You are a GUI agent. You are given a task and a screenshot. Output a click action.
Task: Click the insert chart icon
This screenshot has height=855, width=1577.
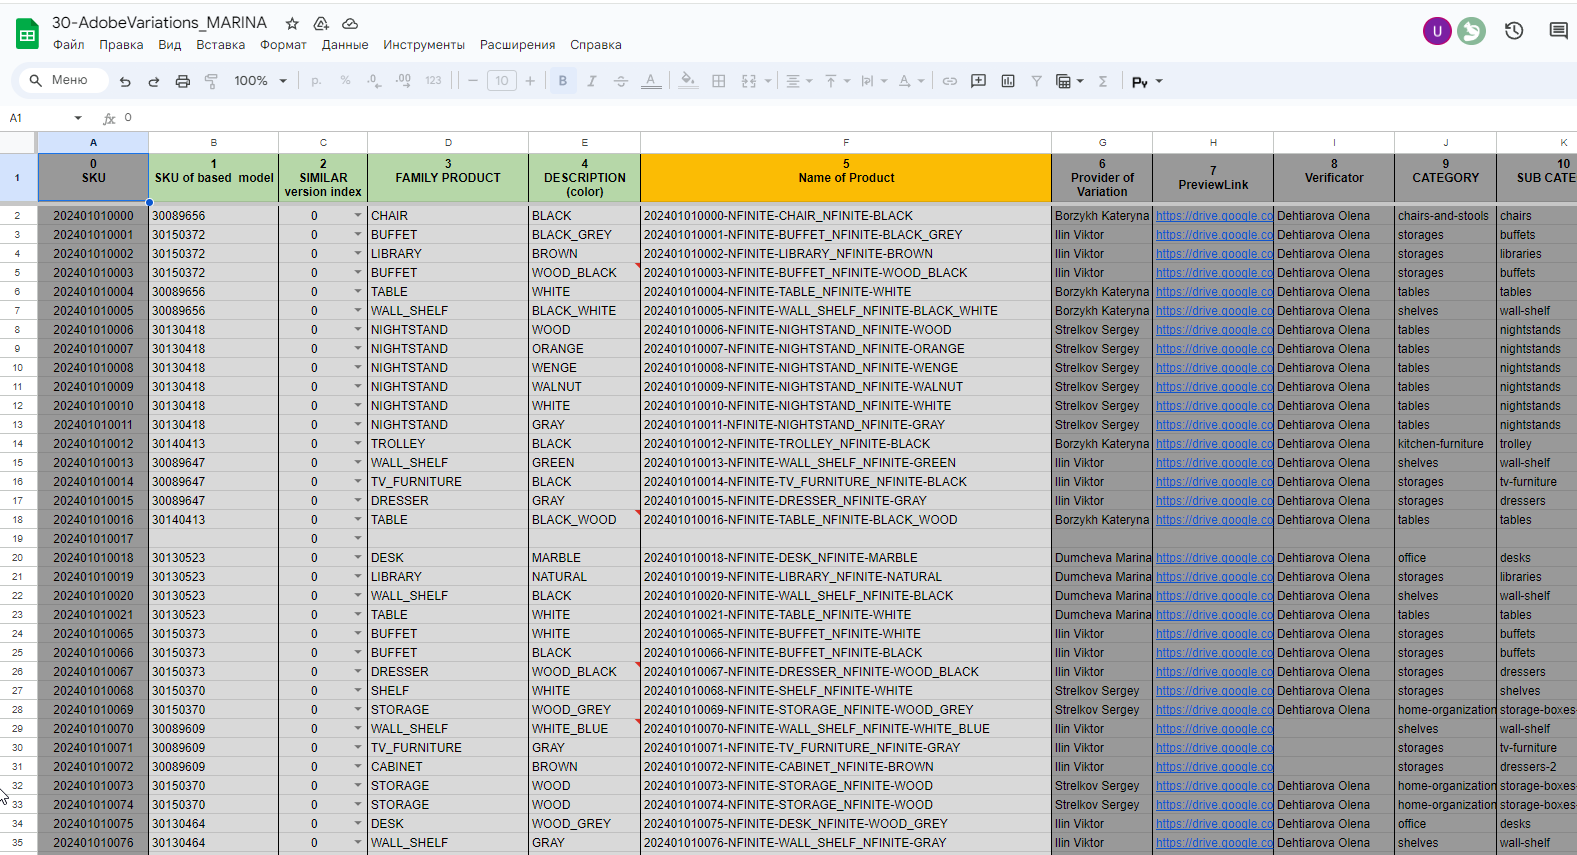click(x=1008, y=81)
